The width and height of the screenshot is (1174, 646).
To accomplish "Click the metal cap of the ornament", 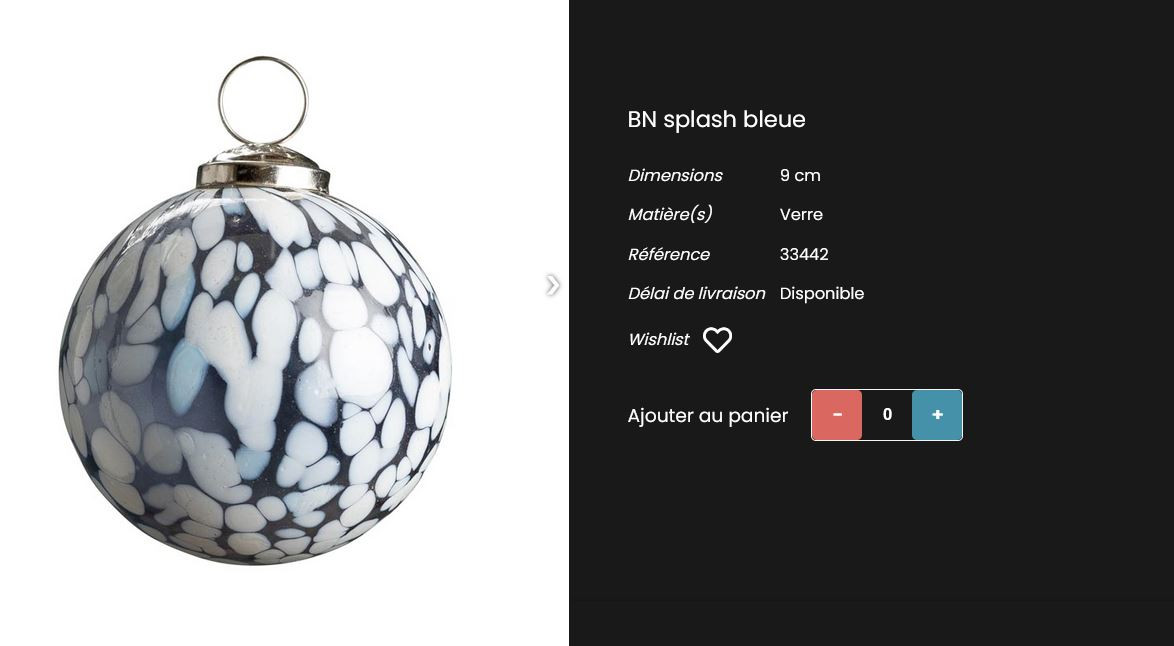I will point(263,168).
